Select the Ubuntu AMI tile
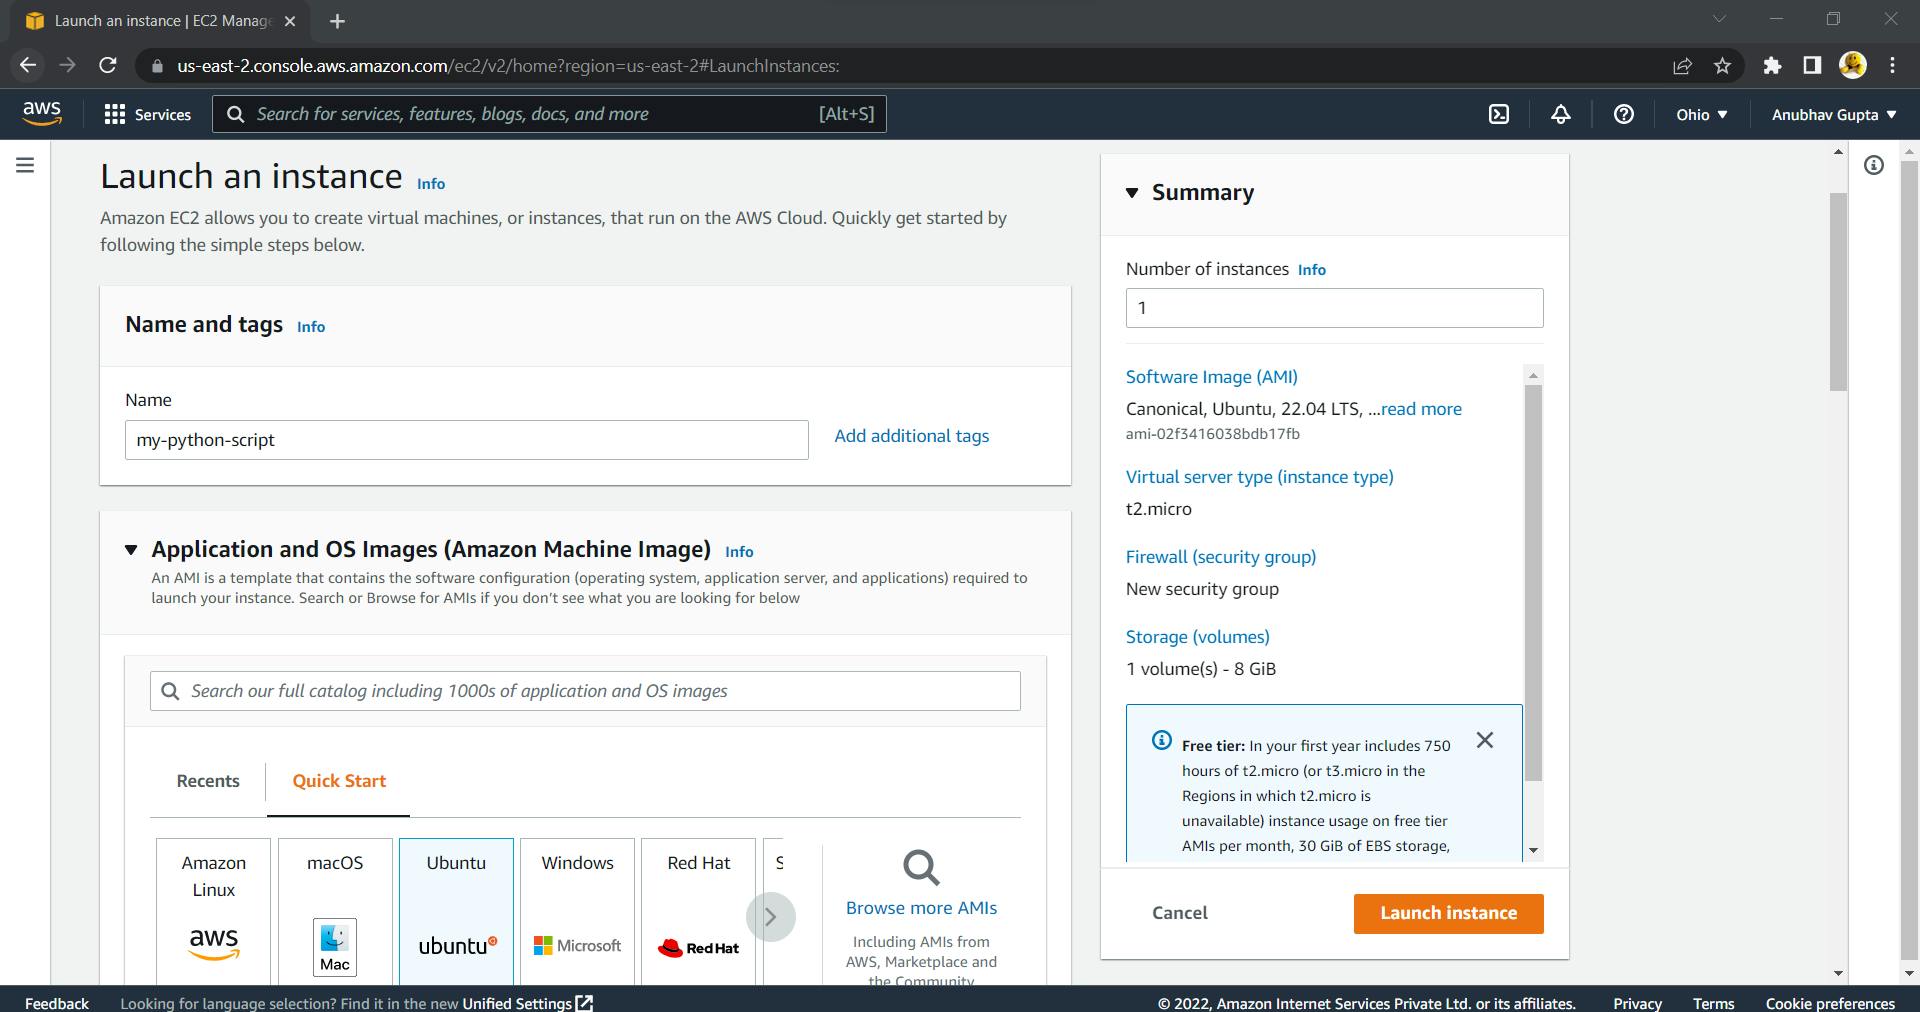Image resolution: width=1920 pixels, height=1012 pixels. 456,911
